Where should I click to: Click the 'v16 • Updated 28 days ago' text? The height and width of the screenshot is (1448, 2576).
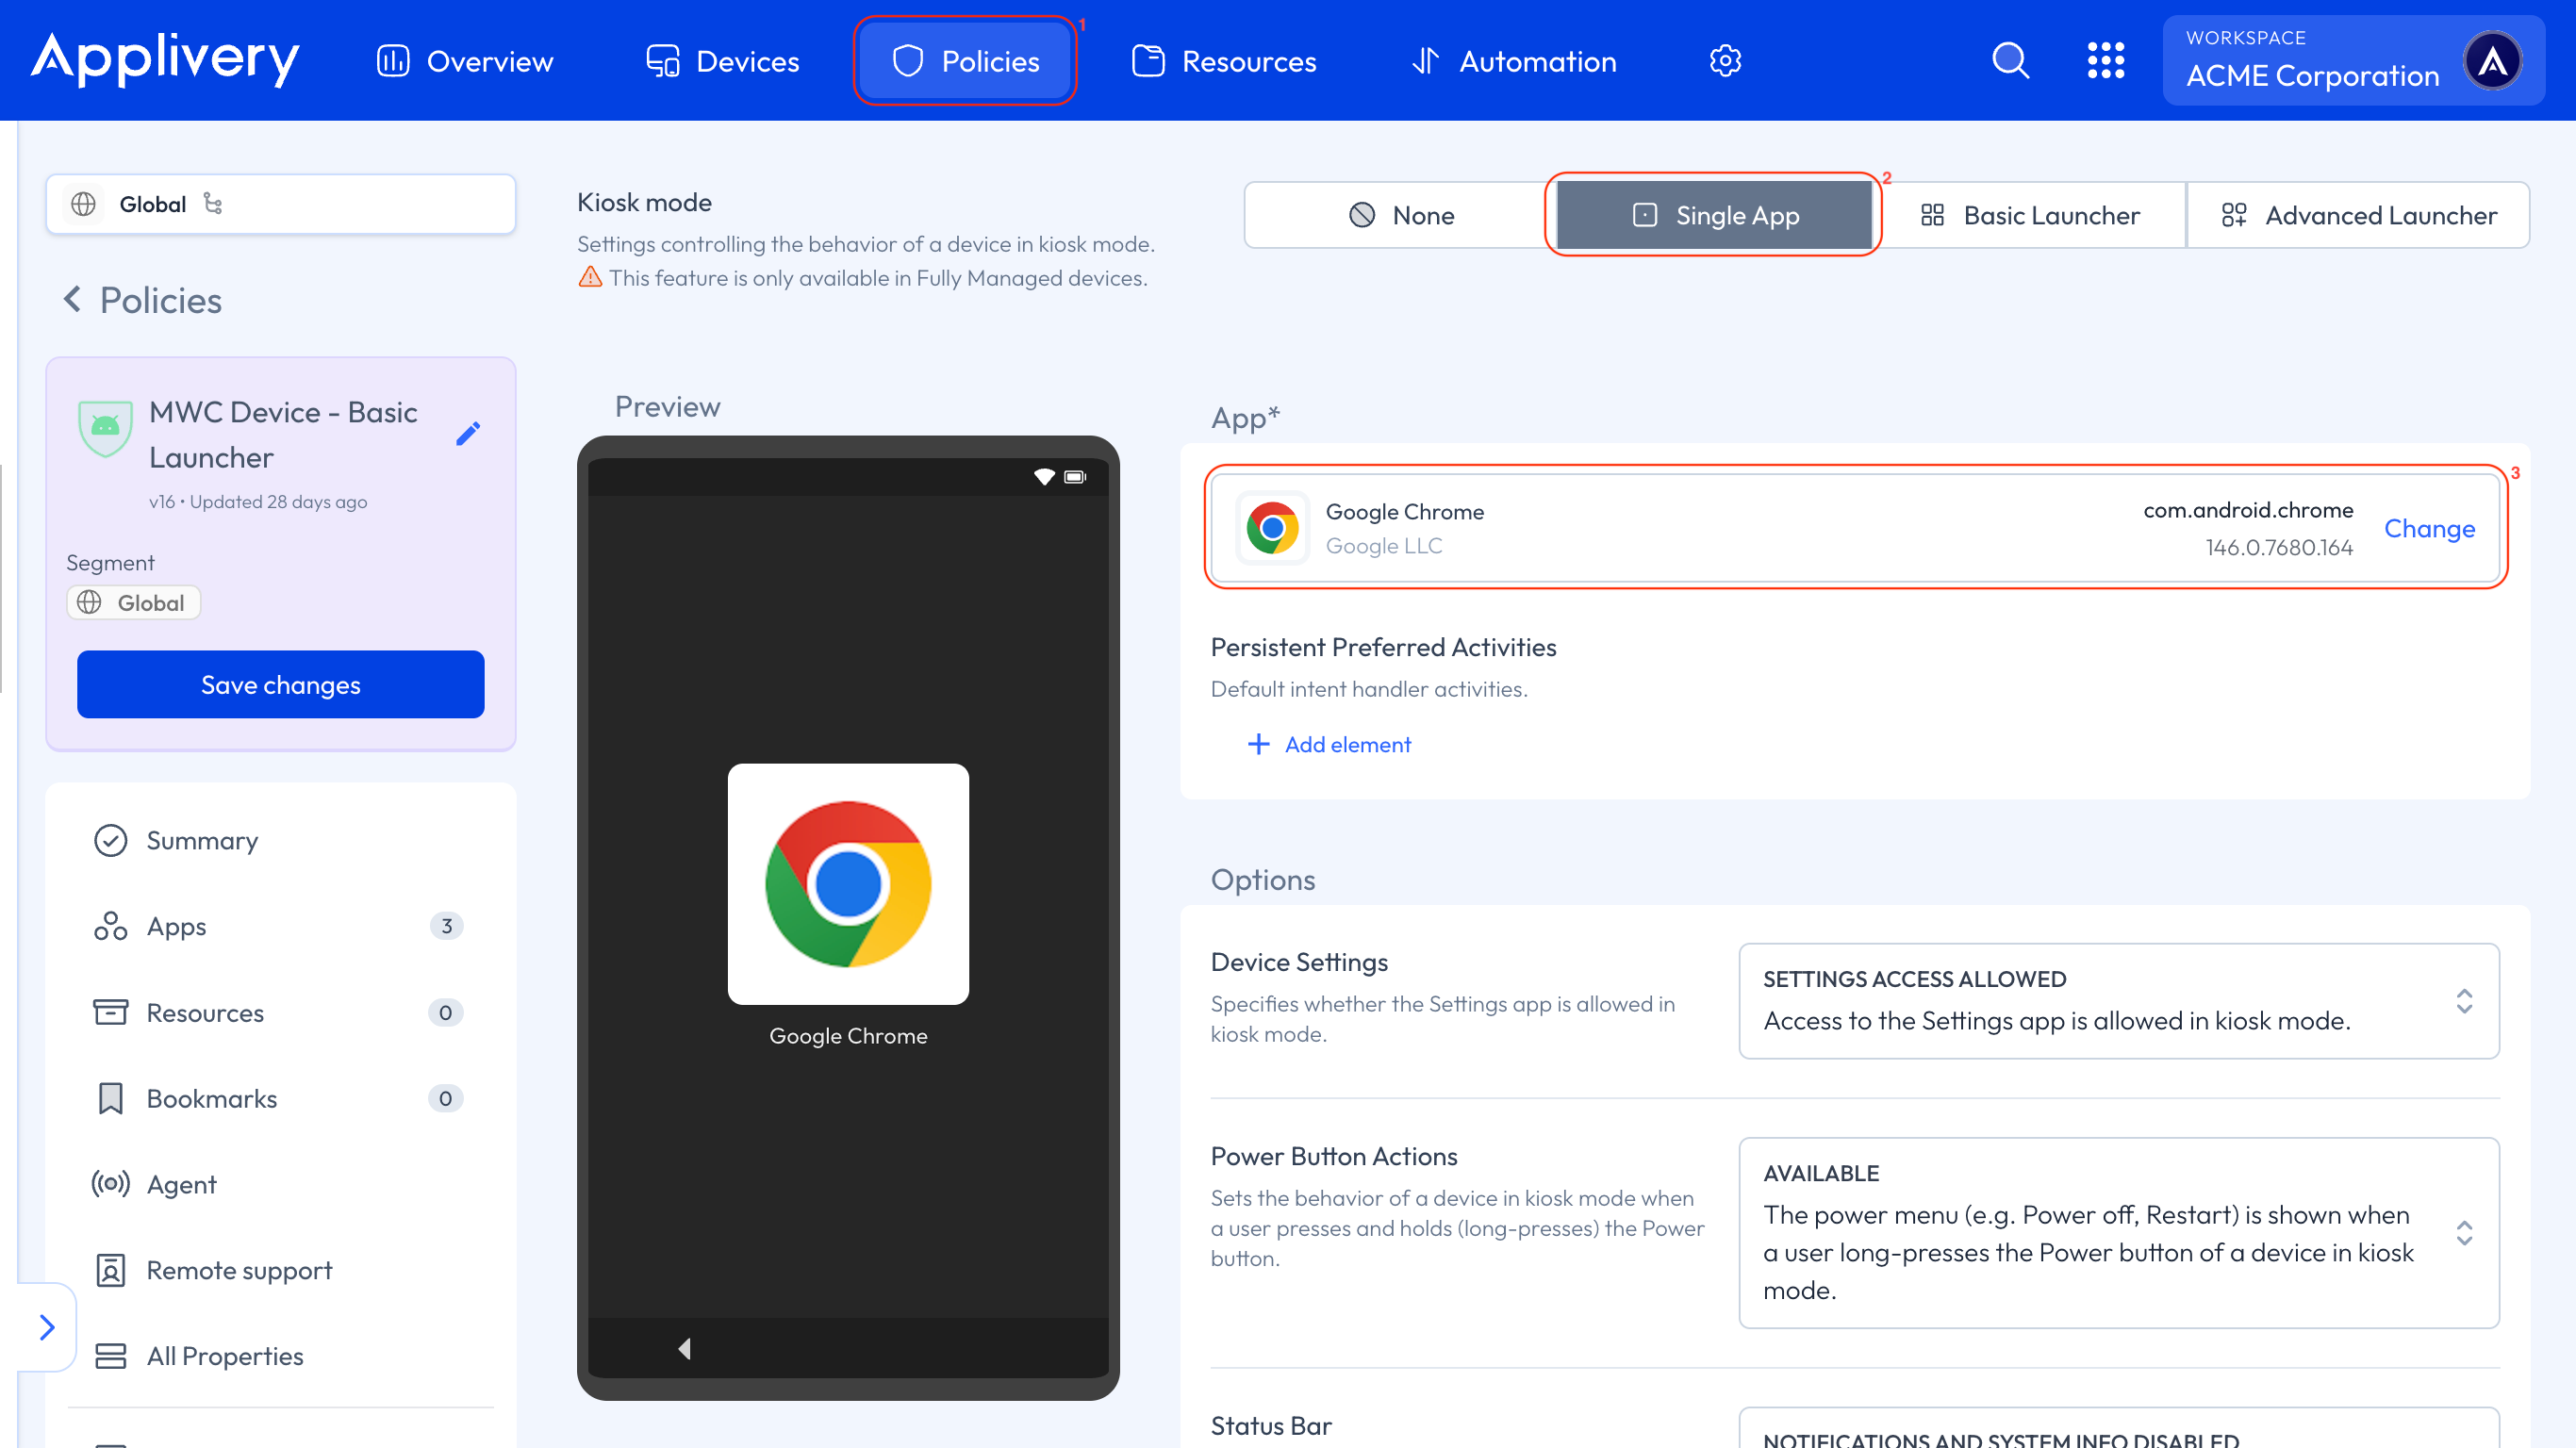click(x=258, y=502)
